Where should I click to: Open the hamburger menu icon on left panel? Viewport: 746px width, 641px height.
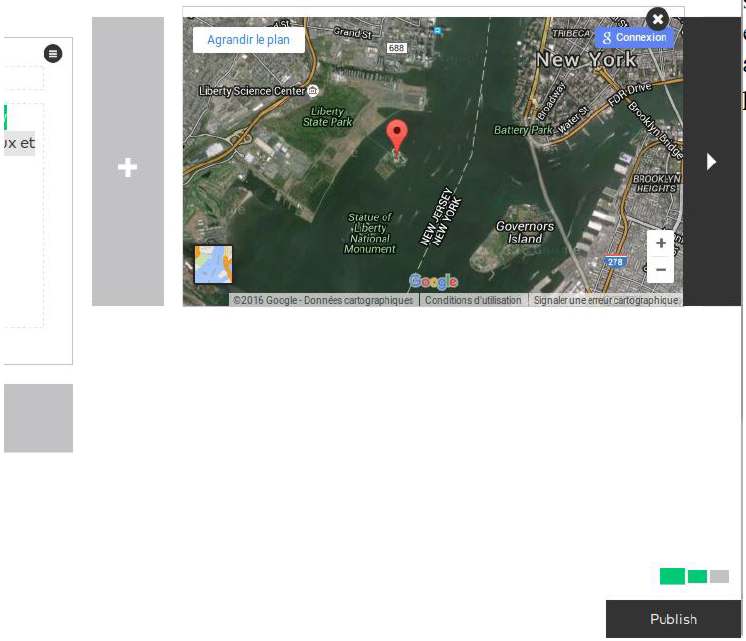coord(53,54)
